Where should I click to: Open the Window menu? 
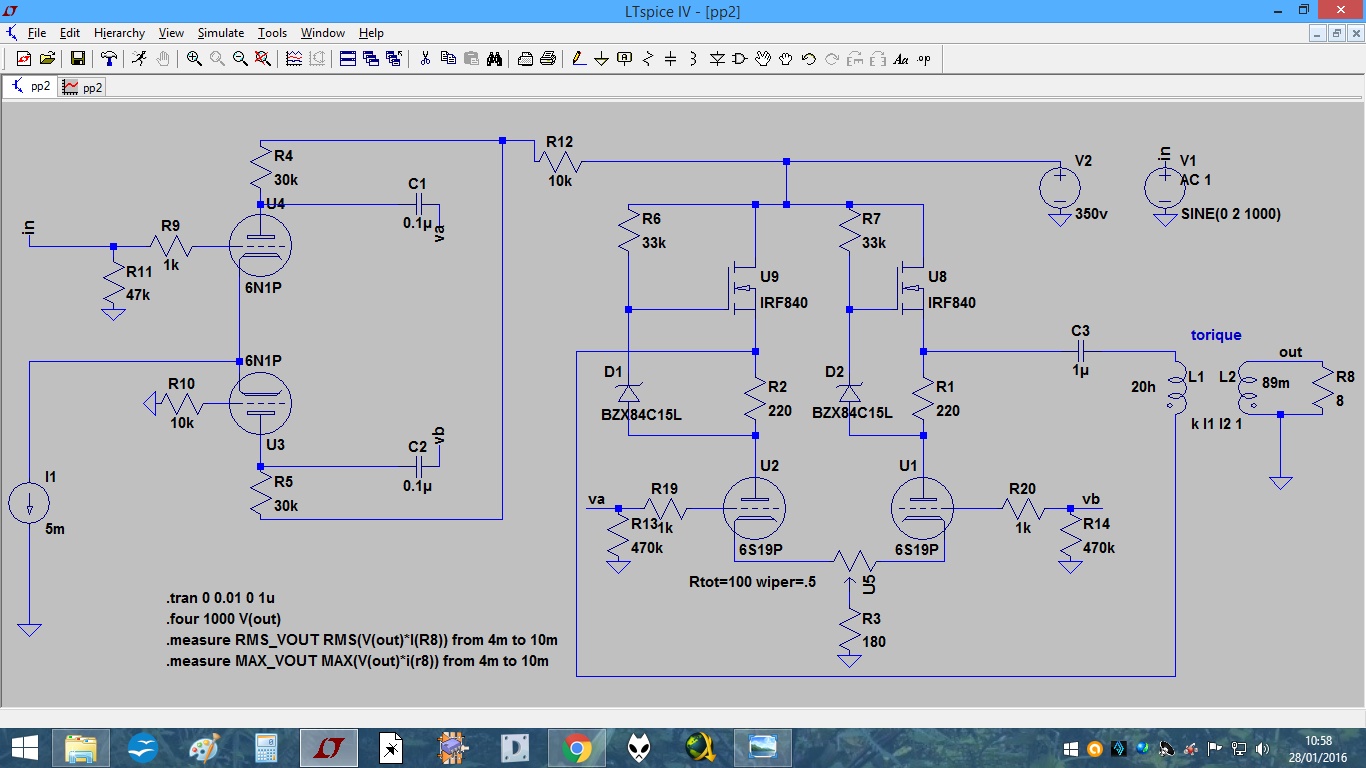click(x=323, y=33)
